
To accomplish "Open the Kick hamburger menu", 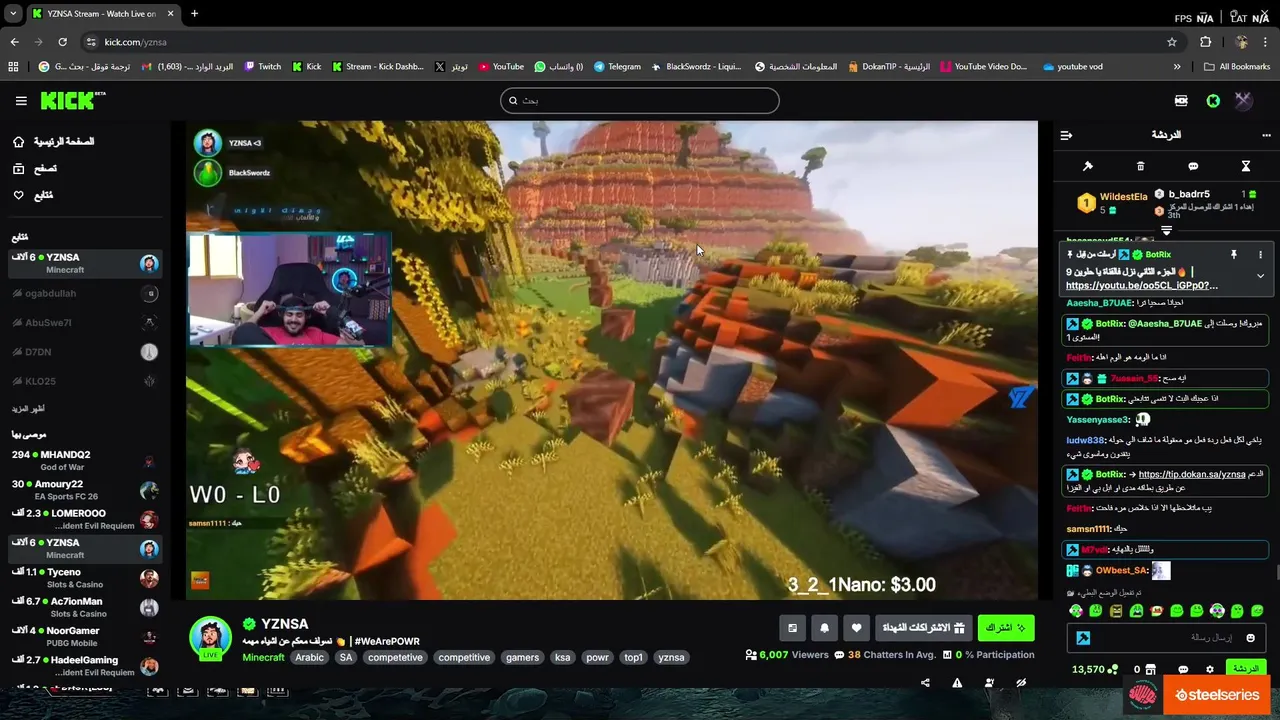I will coord(21,101).
